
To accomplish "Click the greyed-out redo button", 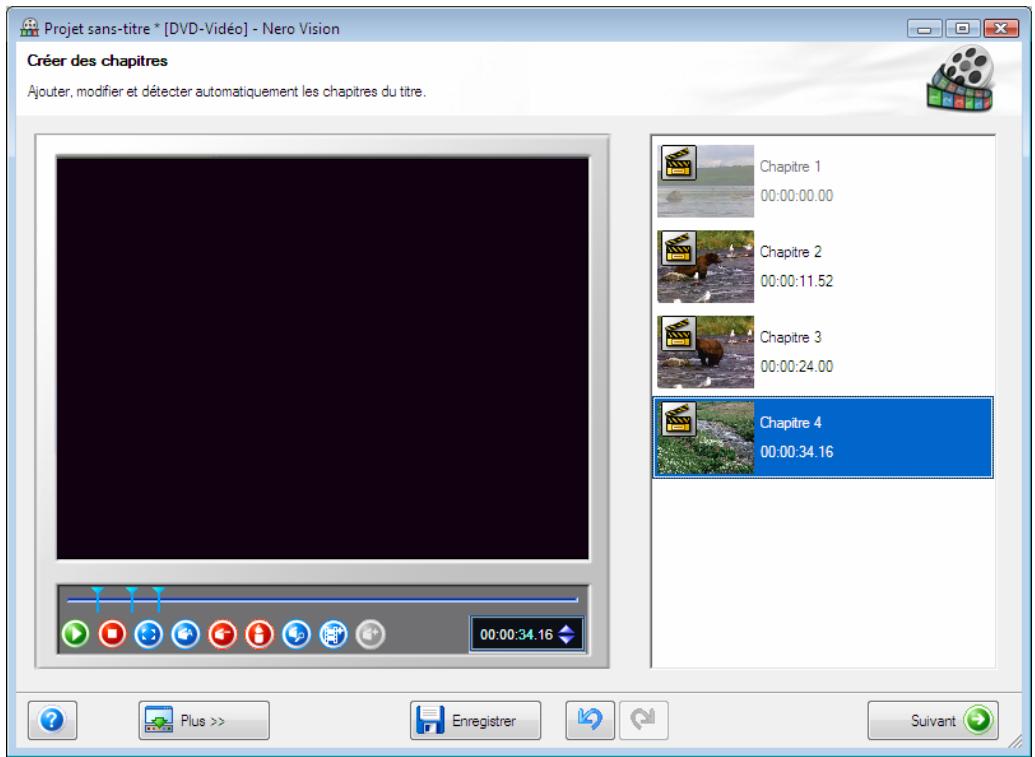I will point(643,720).
